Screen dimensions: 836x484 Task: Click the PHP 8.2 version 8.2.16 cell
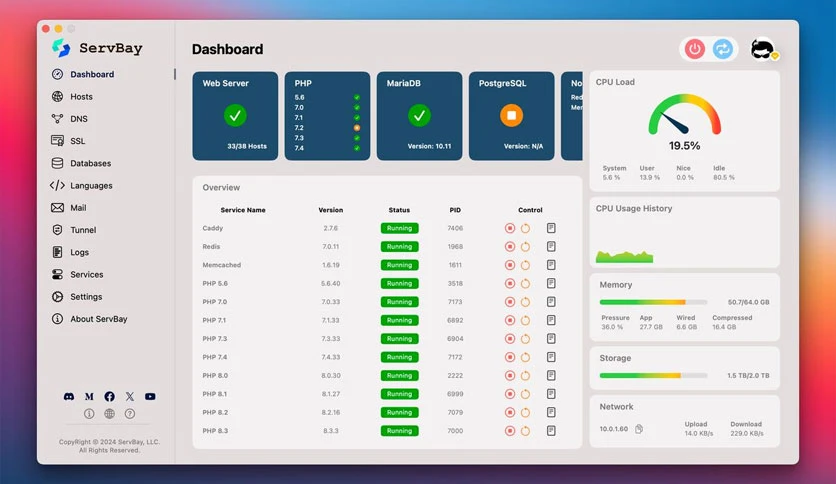(x=331, y=412)
